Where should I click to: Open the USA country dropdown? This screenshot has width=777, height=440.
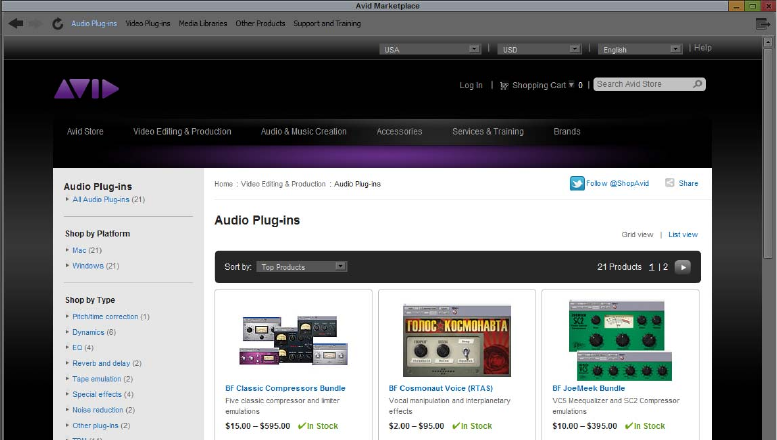[x=430, y=49]
